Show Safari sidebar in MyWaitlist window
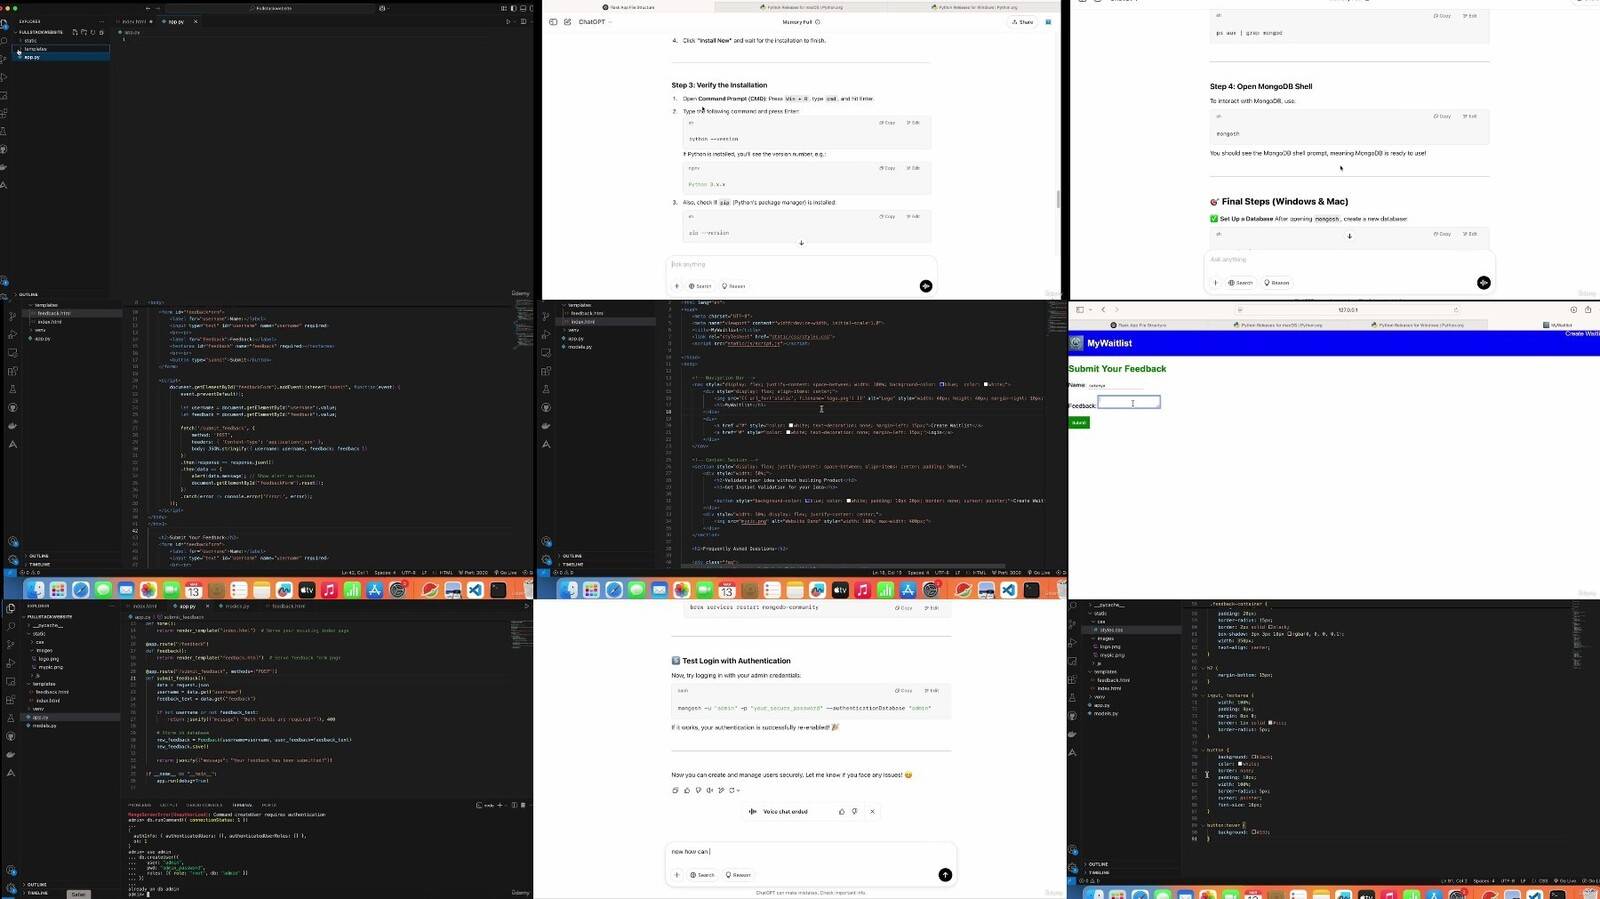Image resolution: width=1600 pixels, height=899 pixels. (x=1080, y=310)
